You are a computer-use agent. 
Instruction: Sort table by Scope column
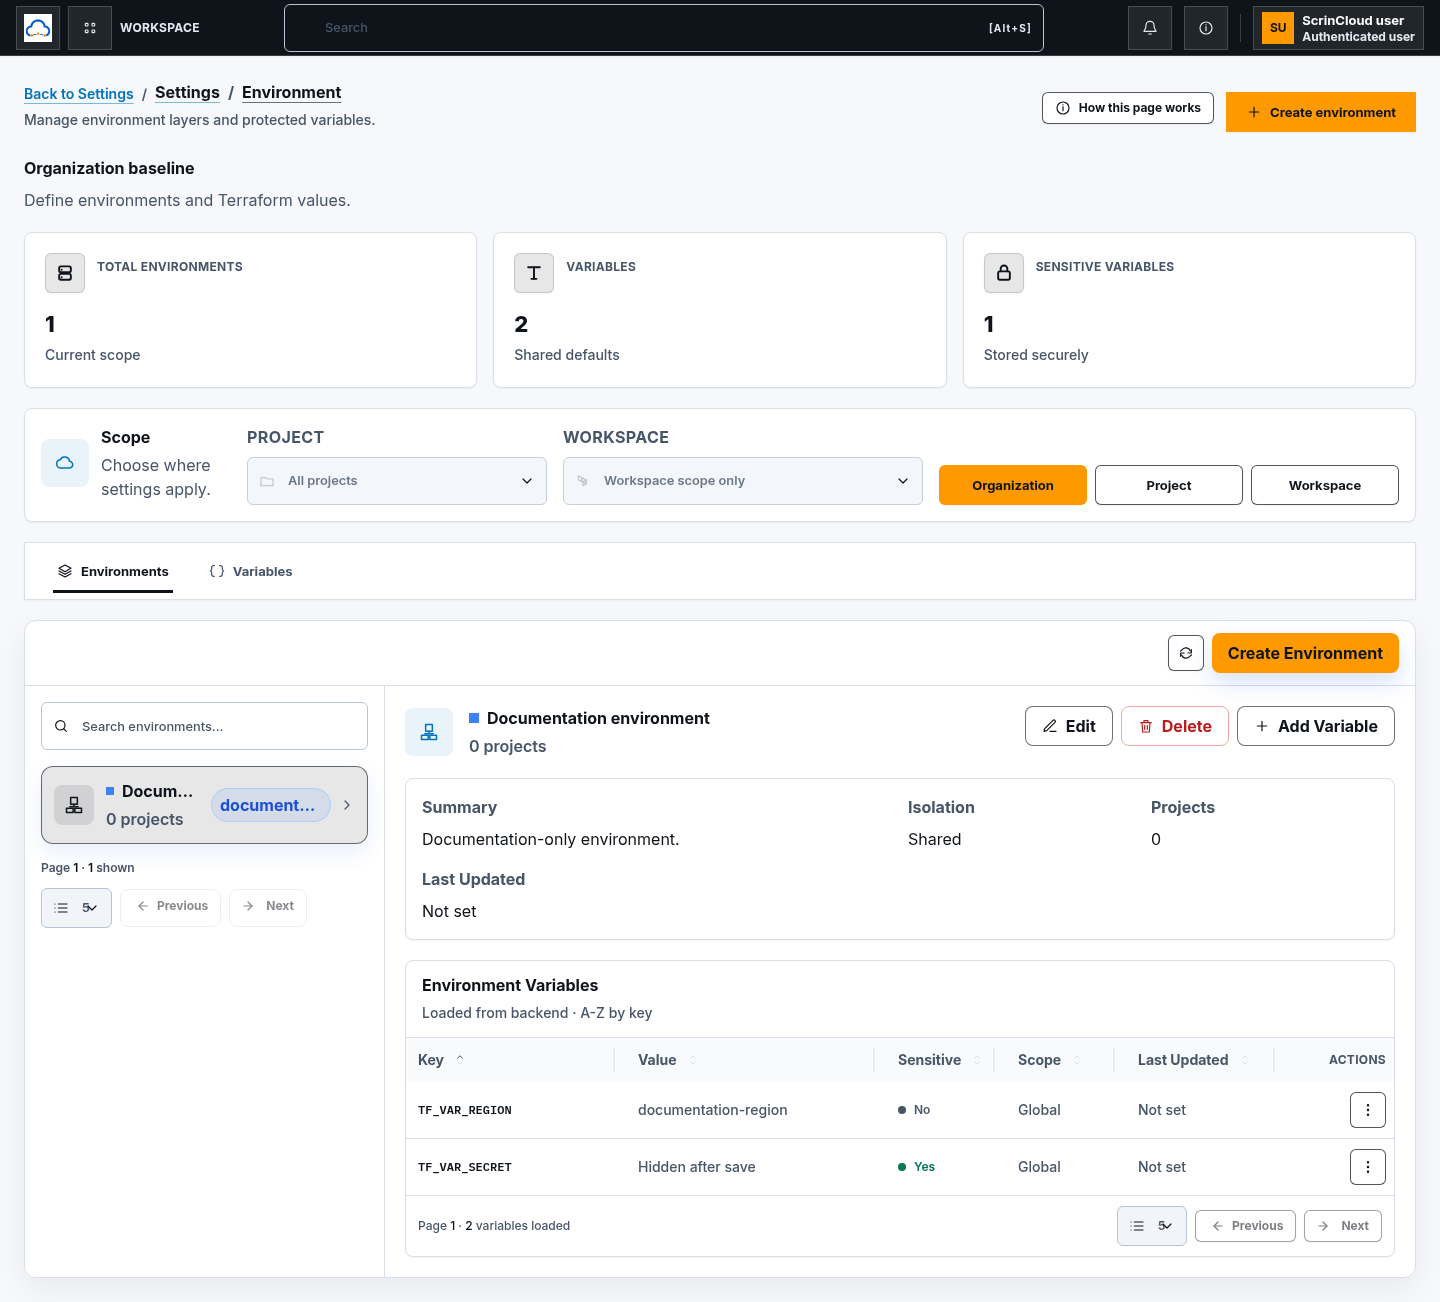tap(1077, 1060)
